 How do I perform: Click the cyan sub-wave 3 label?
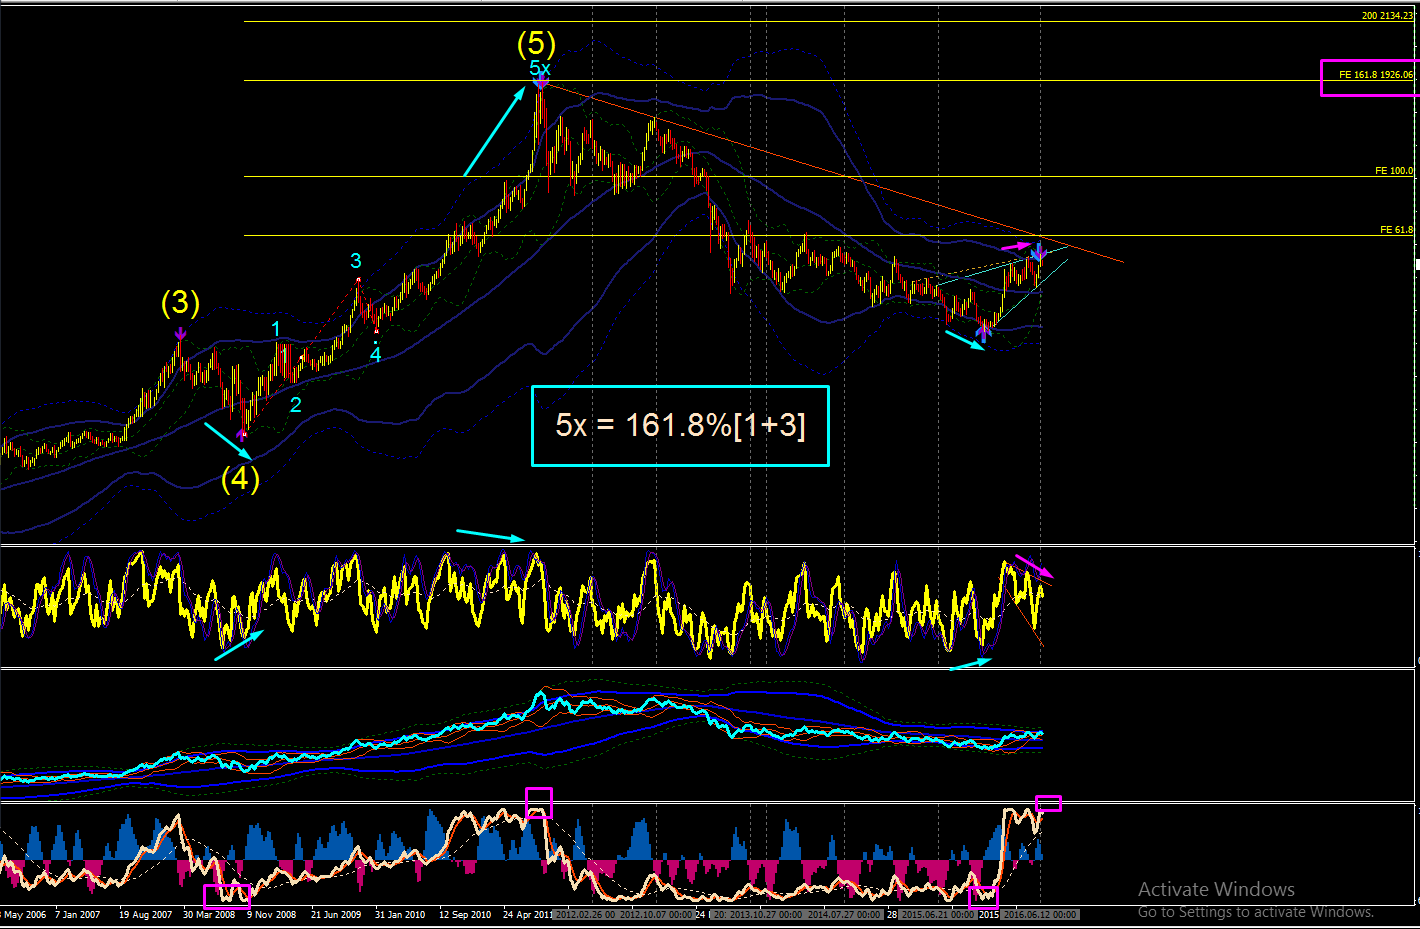coord(356,261)
